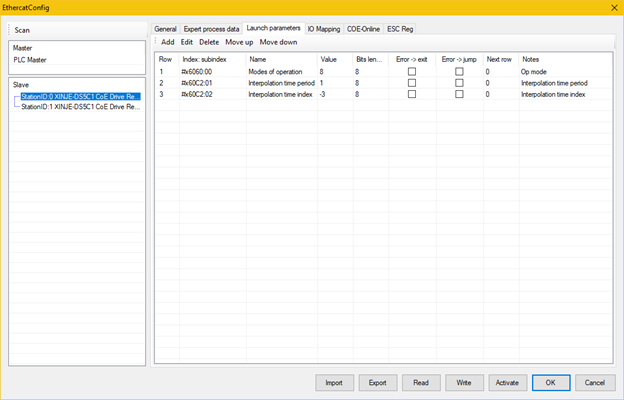Click the Activate button
Image resolution: width=624 pixels, height=400 pixels.
coord(507,382)
